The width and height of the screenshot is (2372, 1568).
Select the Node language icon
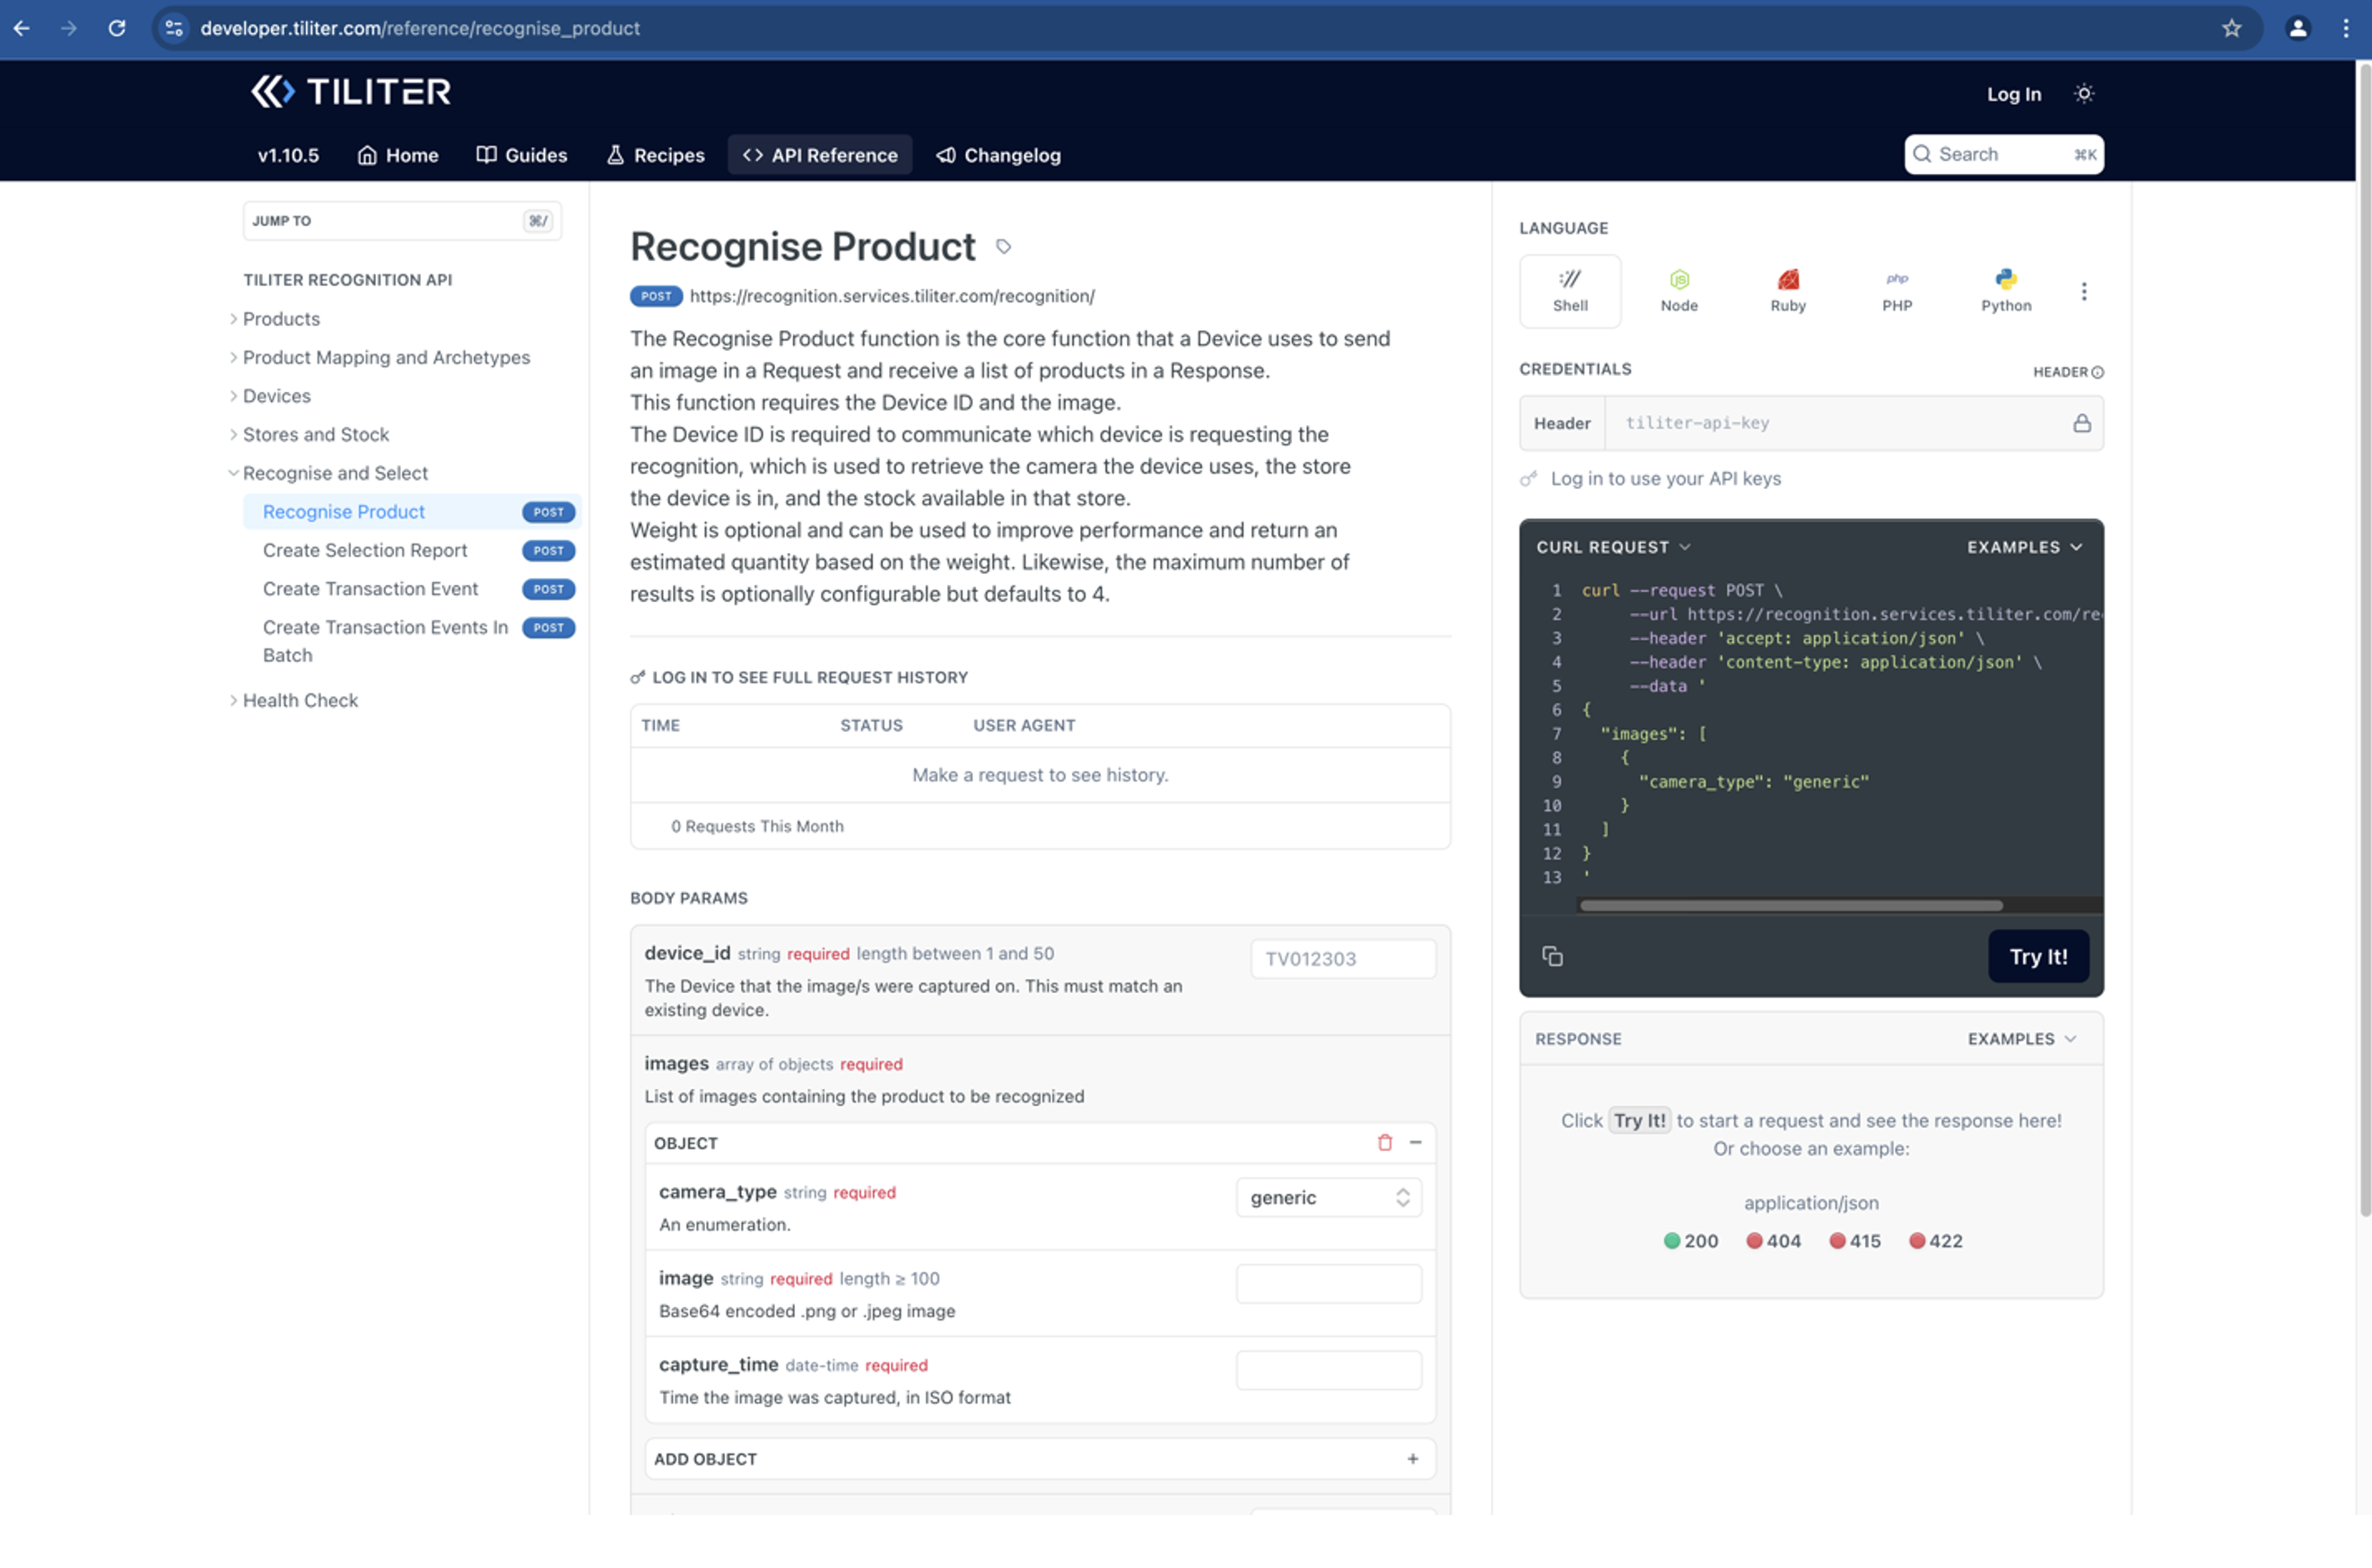(1679, 291)
